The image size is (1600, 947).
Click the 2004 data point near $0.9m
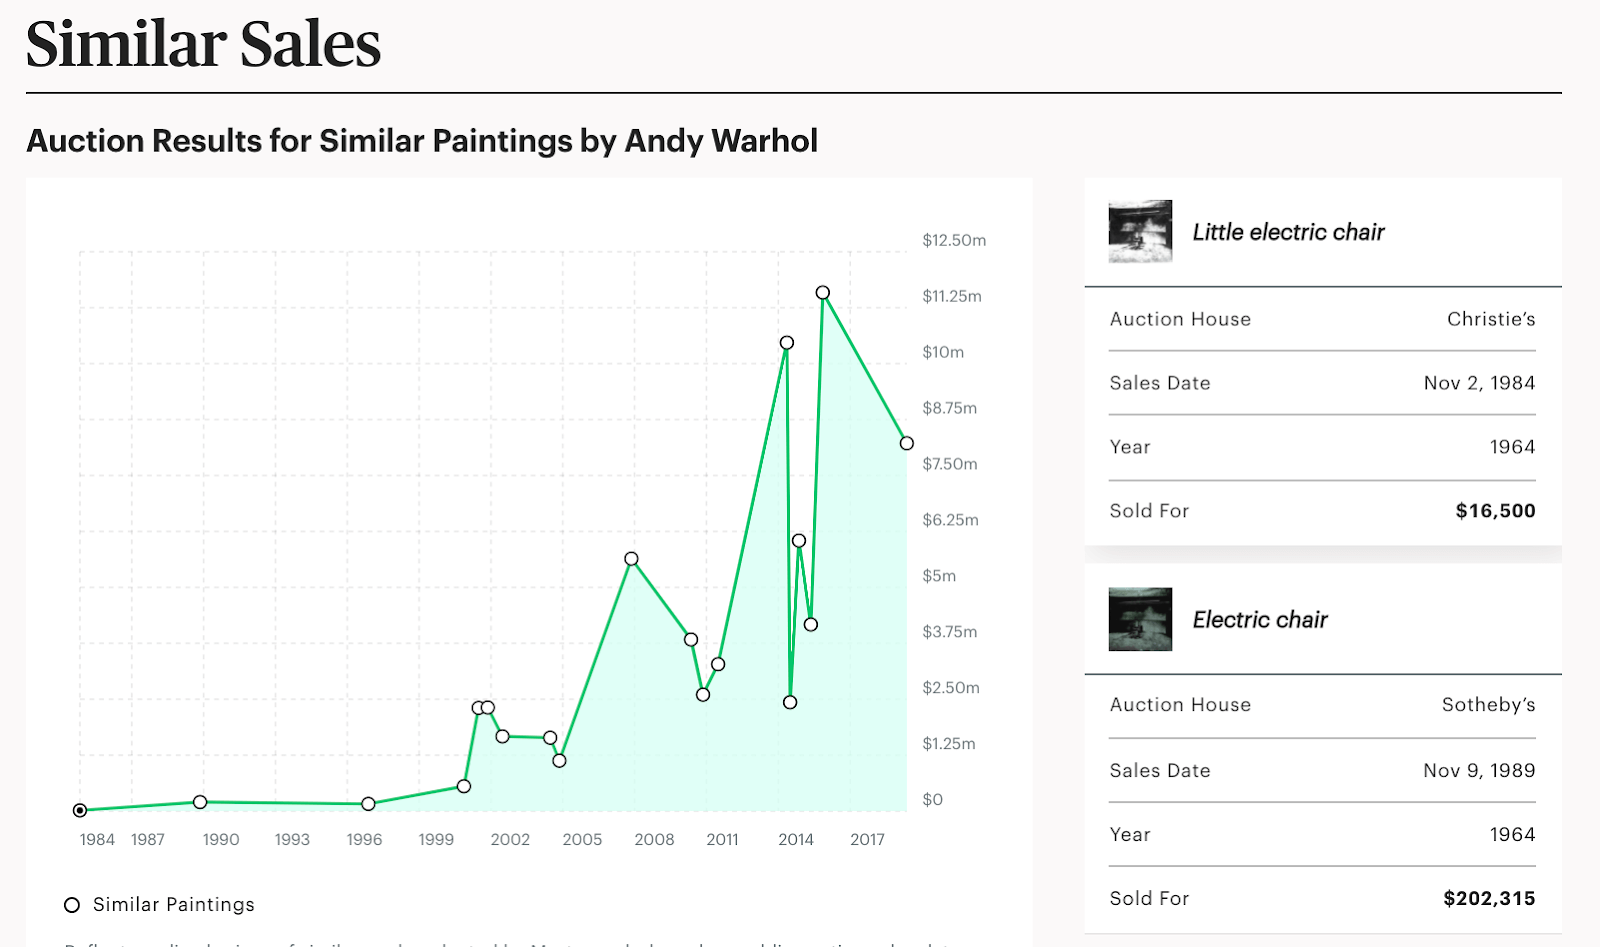point(559,761)
